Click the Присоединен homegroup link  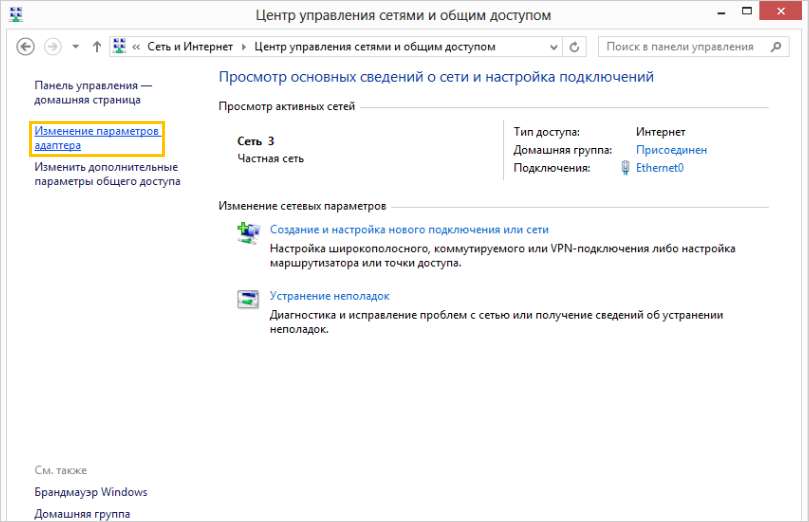tap(671, 150)
